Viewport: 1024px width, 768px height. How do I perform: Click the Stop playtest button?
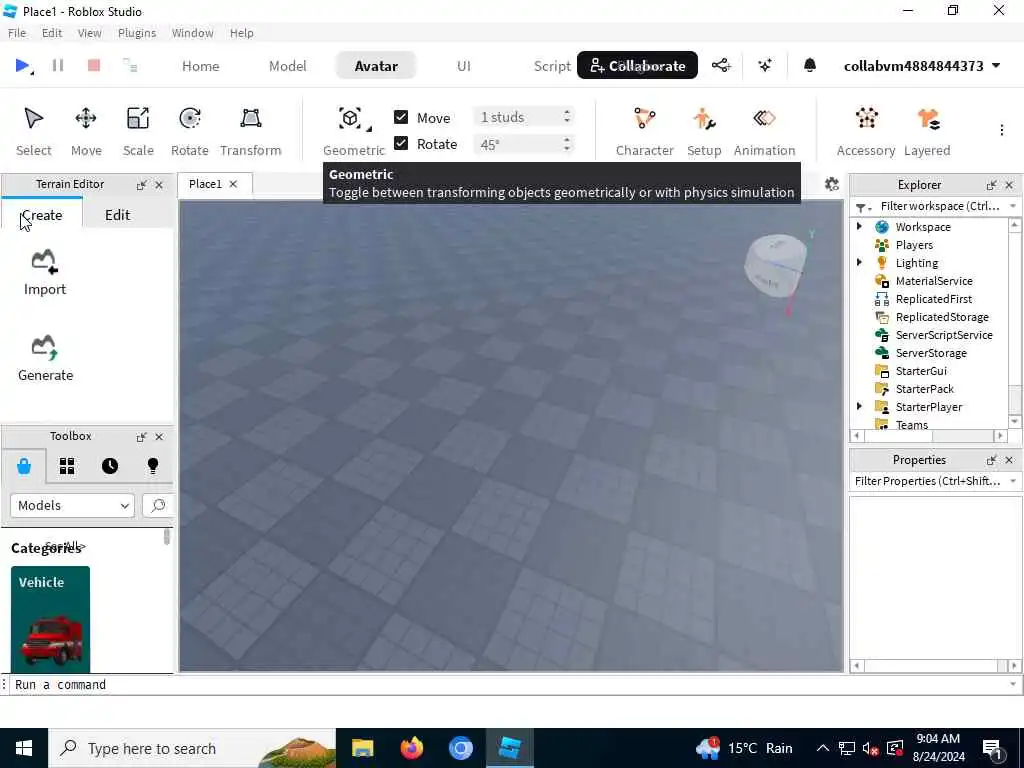pos(94,65)
